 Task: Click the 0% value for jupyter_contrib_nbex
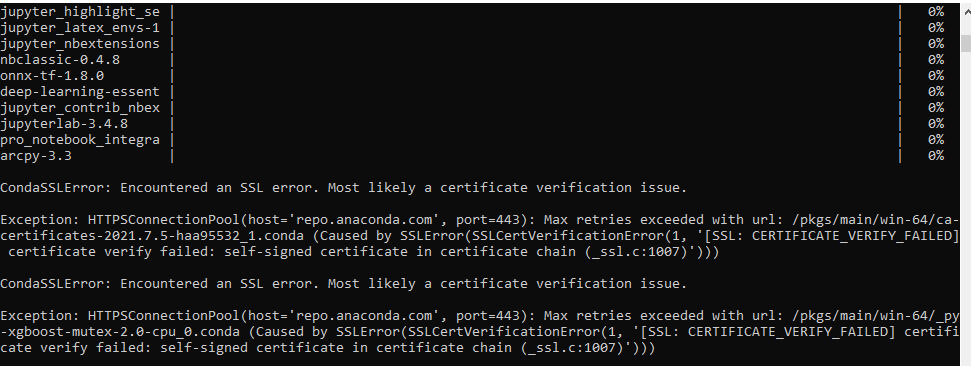point(936,108)
